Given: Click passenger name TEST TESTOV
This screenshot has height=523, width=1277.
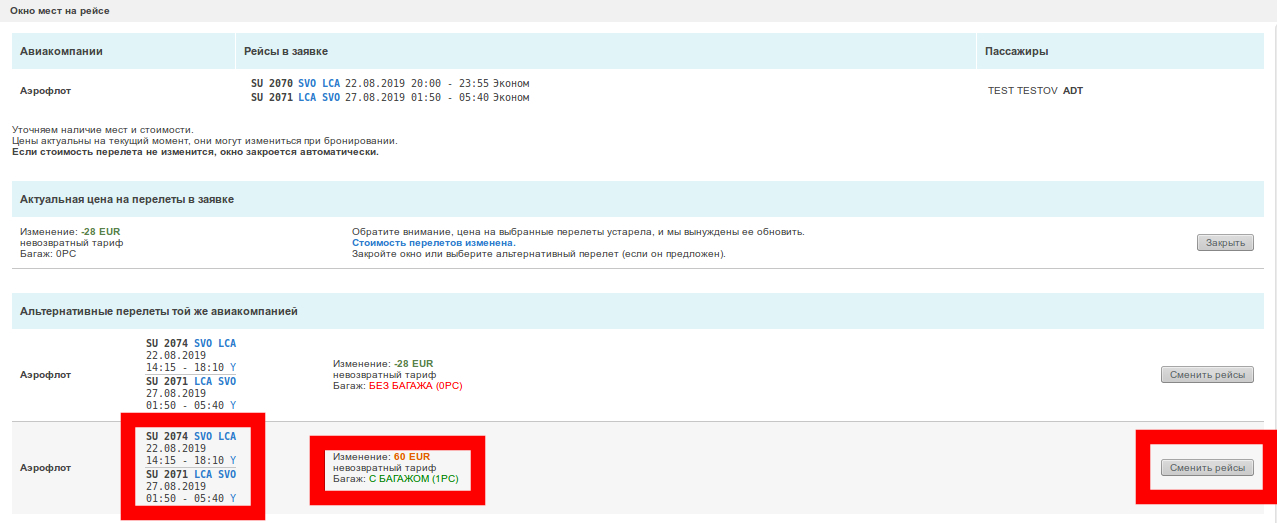Looking at the screenshot, I should tap(1022, 91).
